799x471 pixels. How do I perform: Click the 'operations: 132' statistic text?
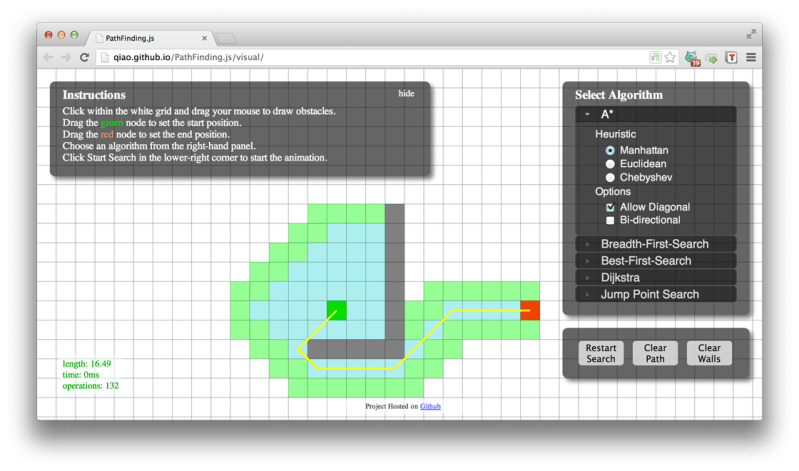click(x=91, y=386)
